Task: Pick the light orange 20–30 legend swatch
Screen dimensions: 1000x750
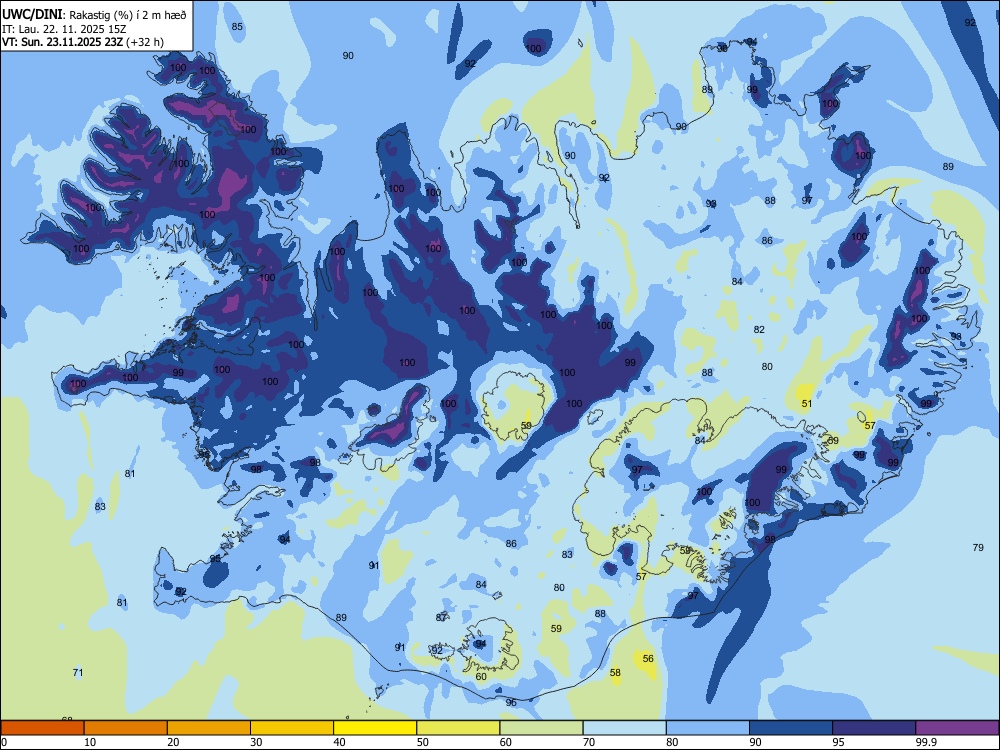Action: [209, 728]
